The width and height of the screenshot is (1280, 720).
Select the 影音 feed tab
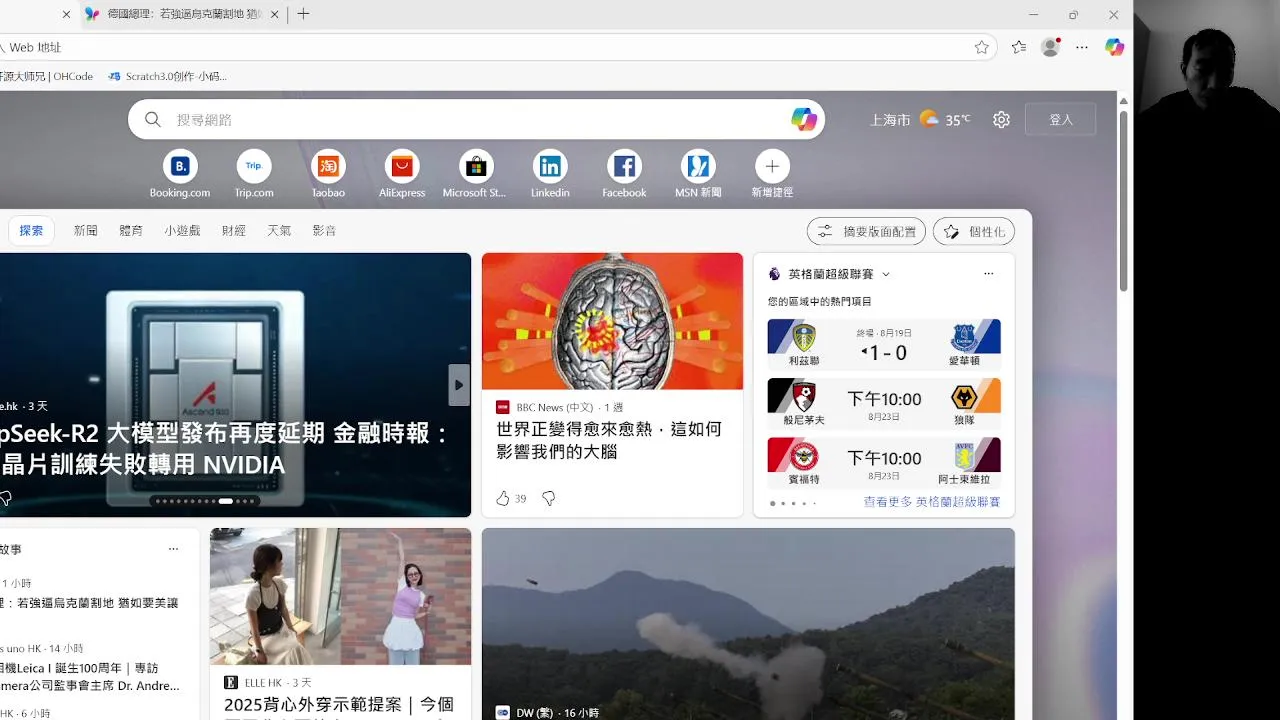coord(324,230)
